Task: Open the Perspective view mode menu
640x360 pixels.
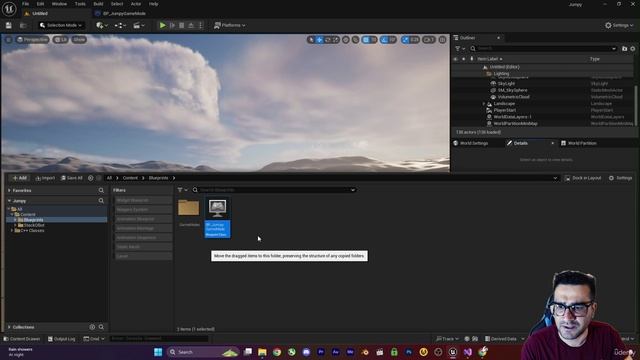Action: (x=33, y=40)
